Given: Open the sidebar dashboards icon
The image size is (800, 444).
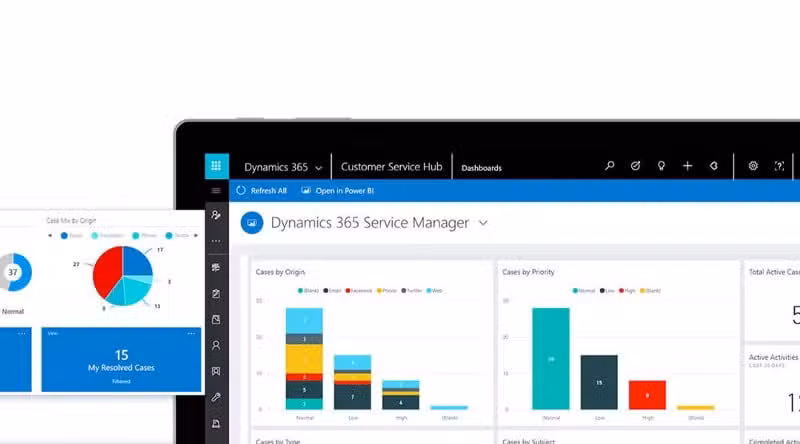Looking at the screenshot, I should click(216, 267).
